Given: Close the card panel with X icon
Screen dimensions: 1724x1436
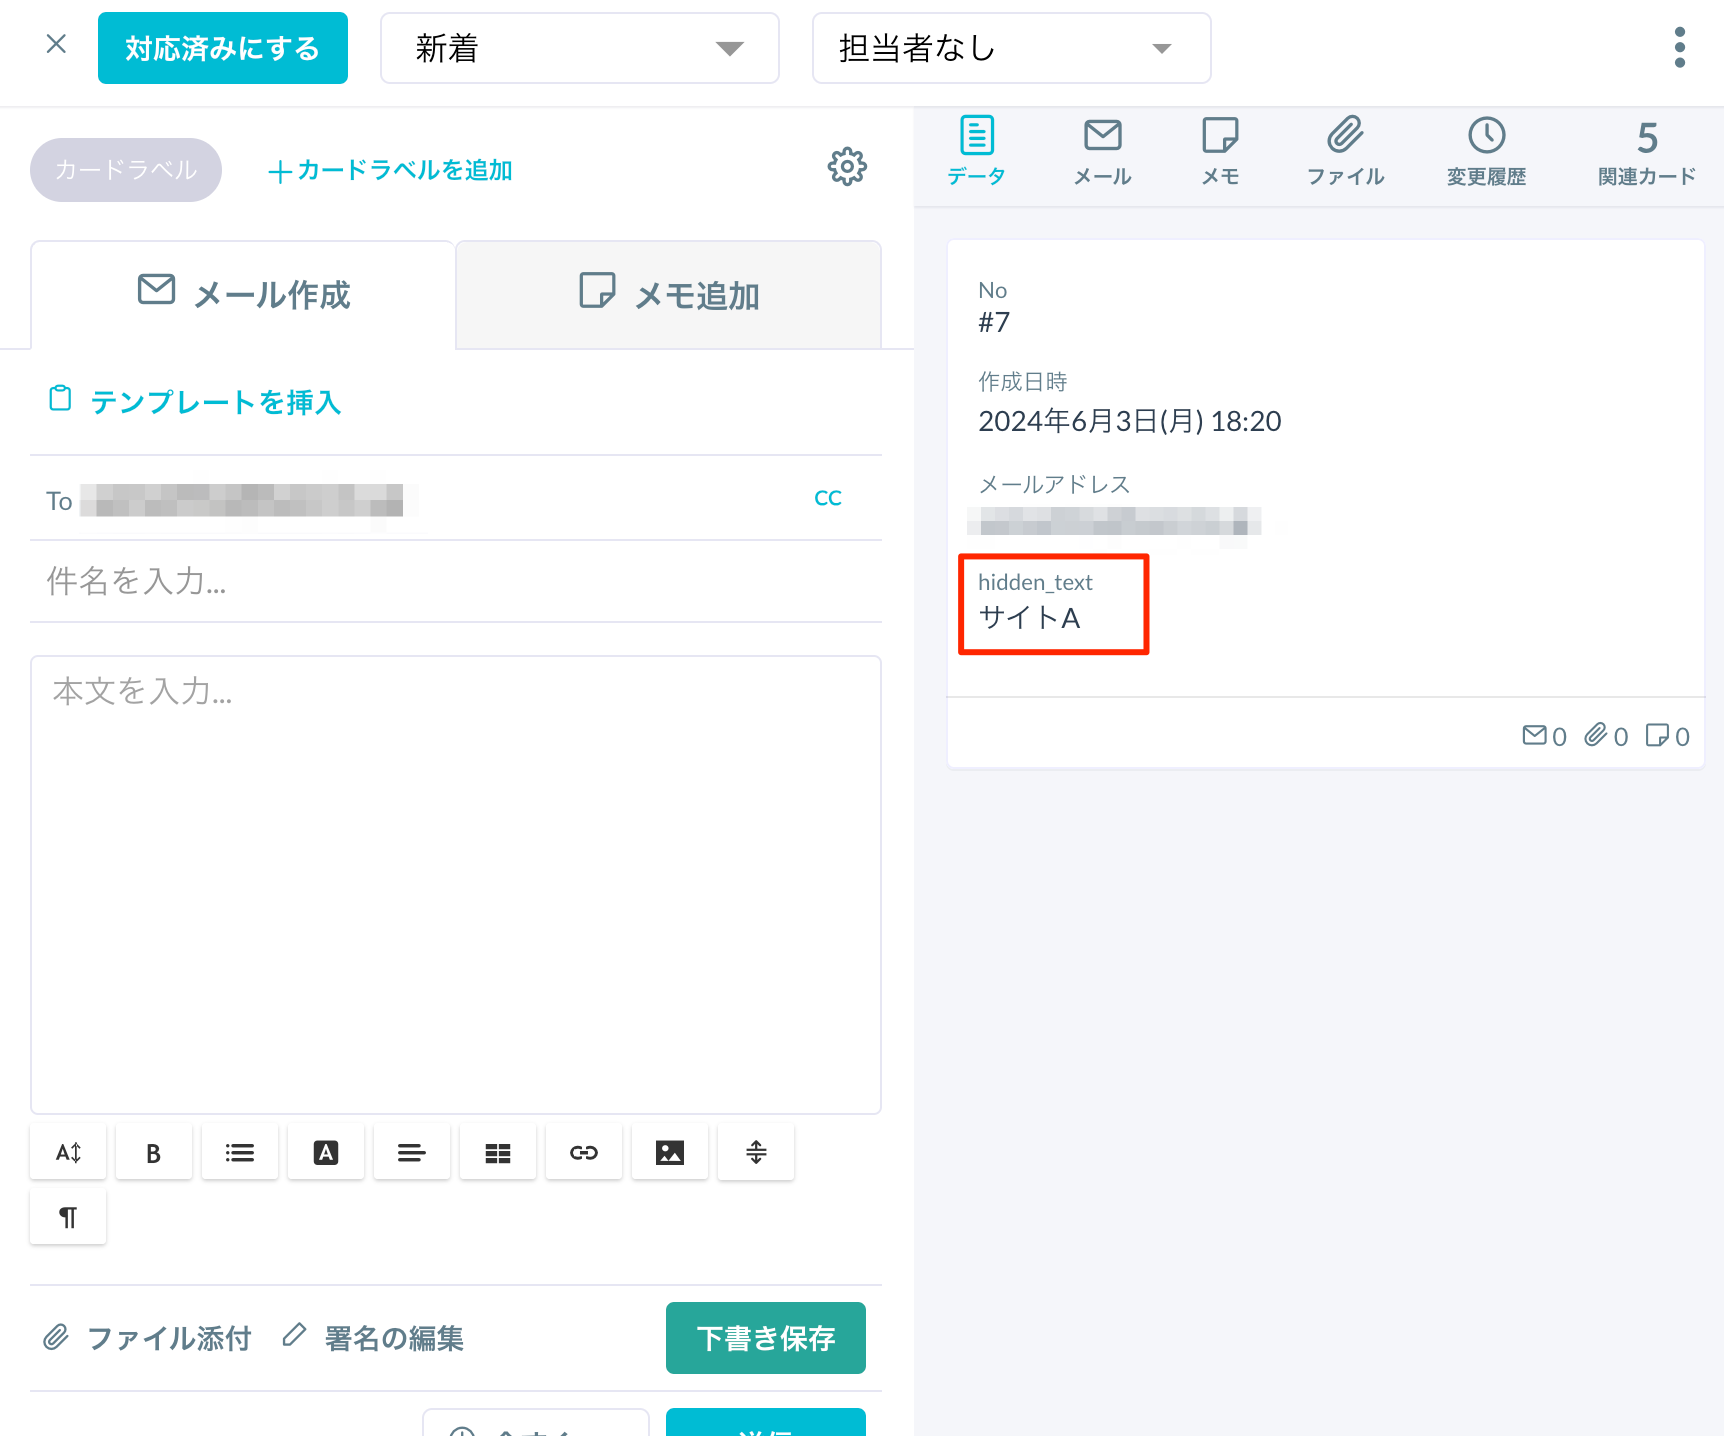Looking at the screenshot, I should pos(56,44).
